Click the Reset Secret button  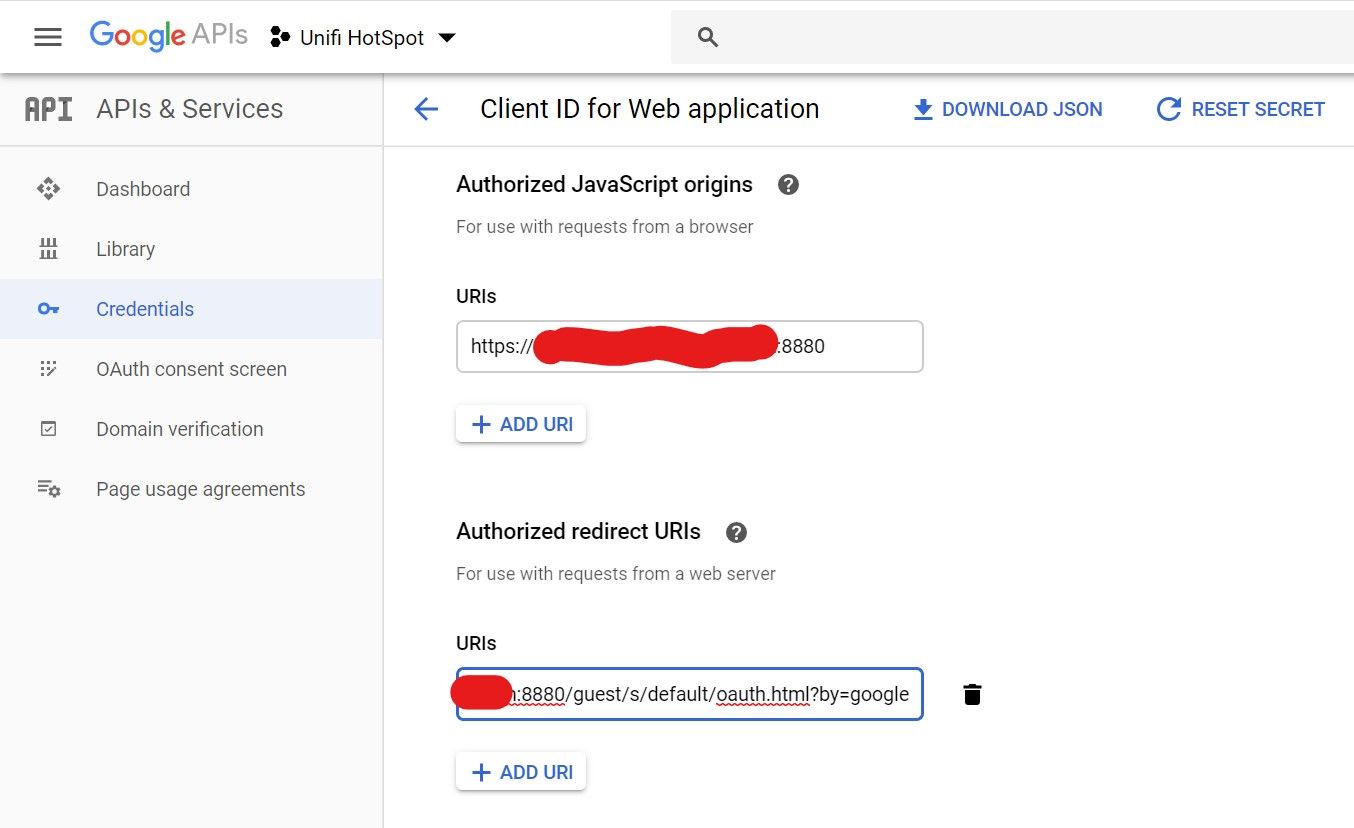click(x=1240, y=109)
